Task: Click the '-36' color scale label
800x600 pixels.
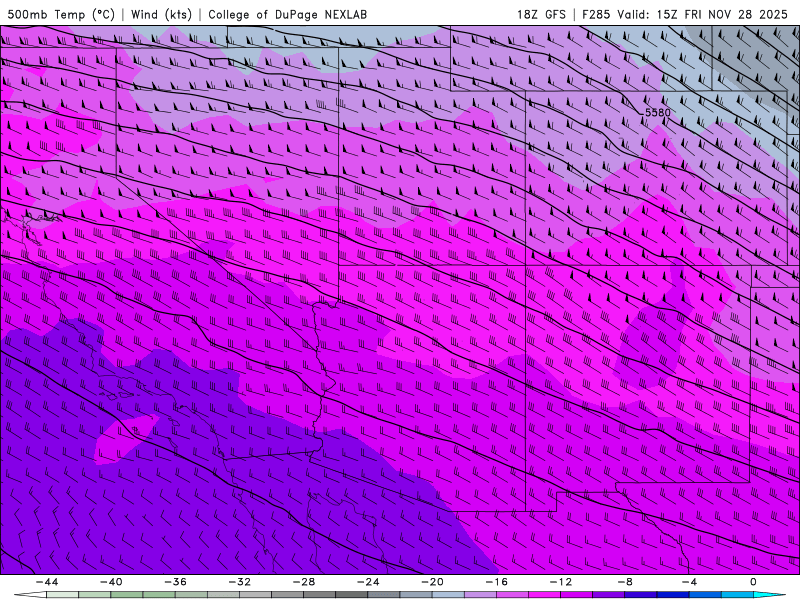Action: pyautogui.click(x=176, y=582)
